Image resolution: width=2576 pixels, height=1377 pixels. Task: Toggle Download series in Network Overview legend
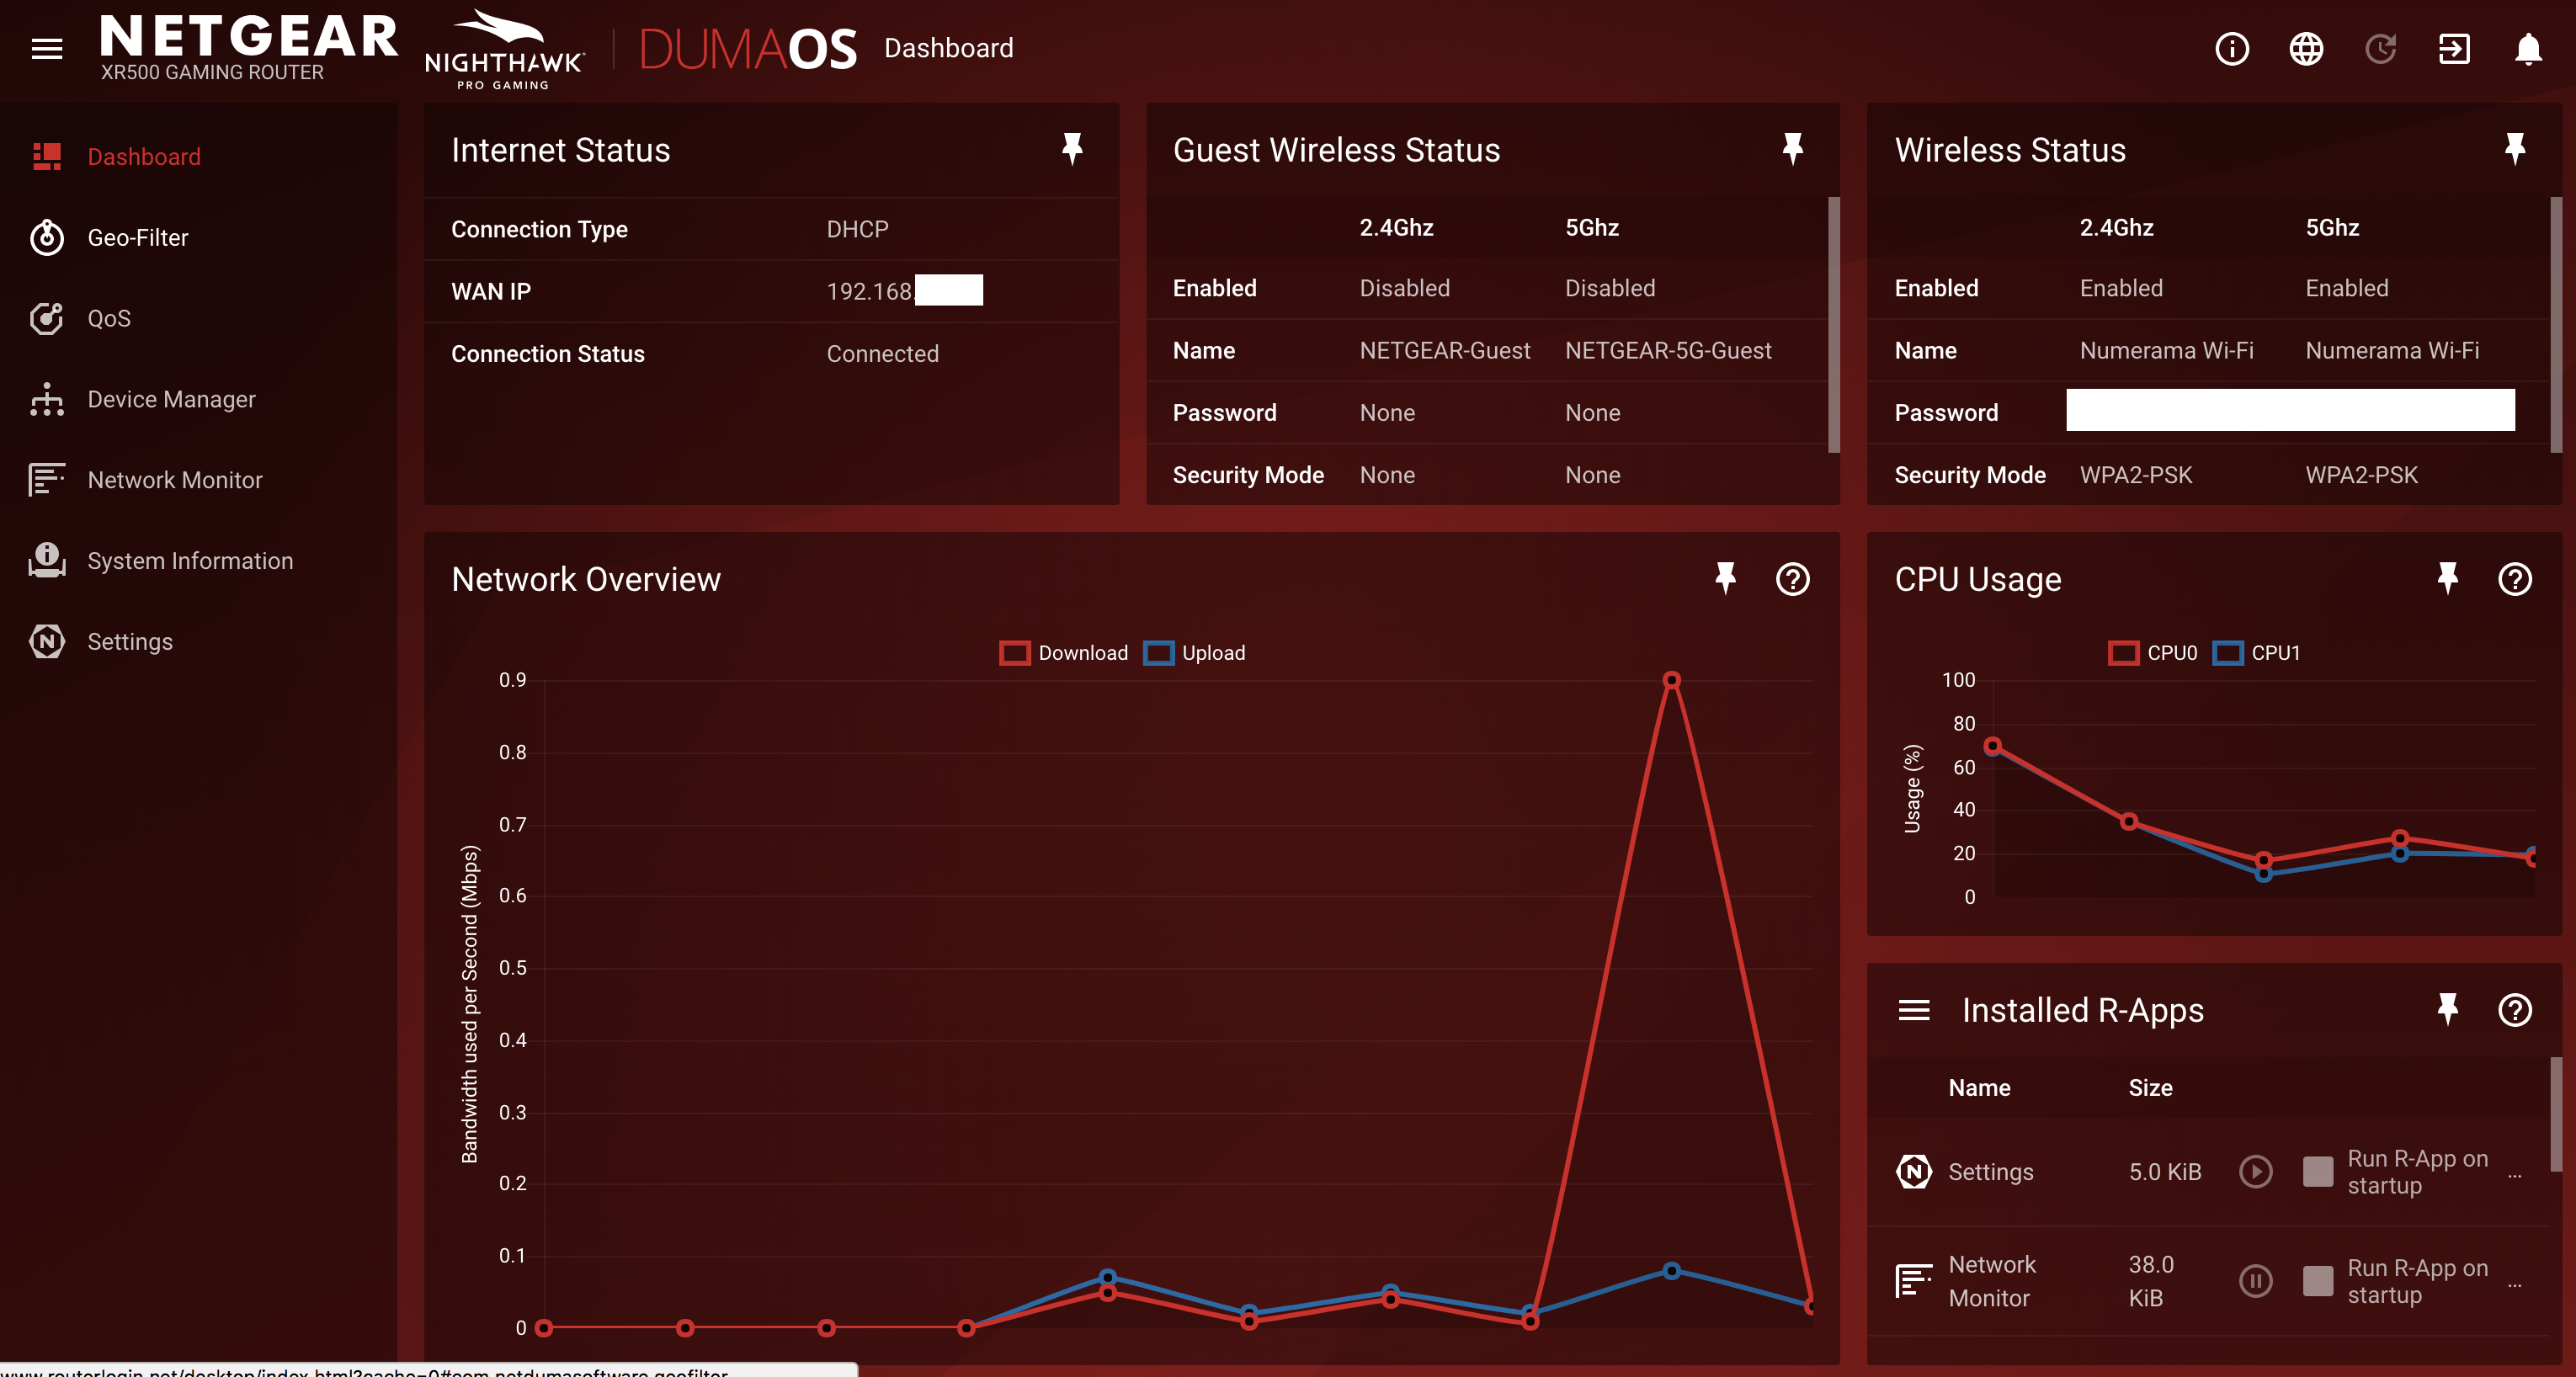(1064, 653)
